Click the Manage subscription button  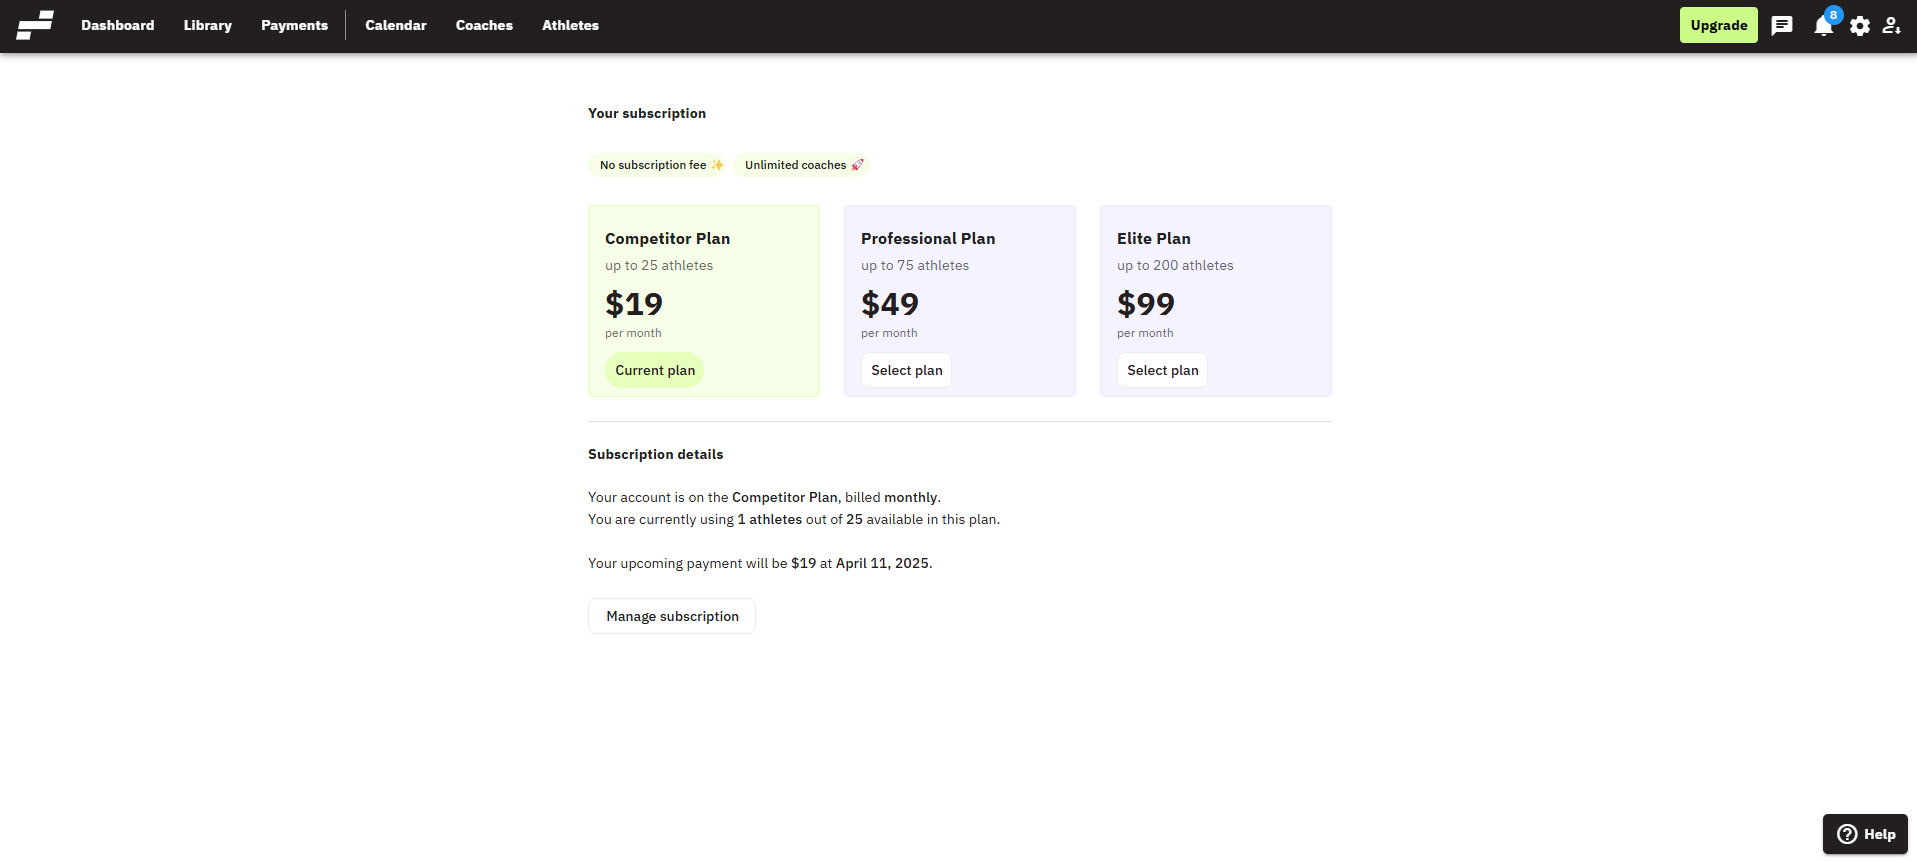pos(672,616)
